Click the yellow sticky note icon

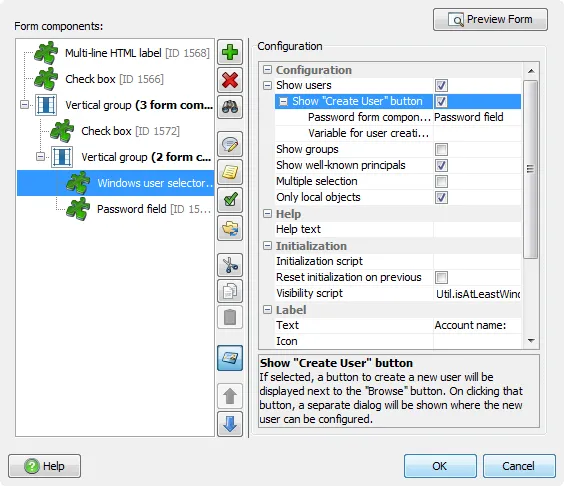click(x=230, y=172)
